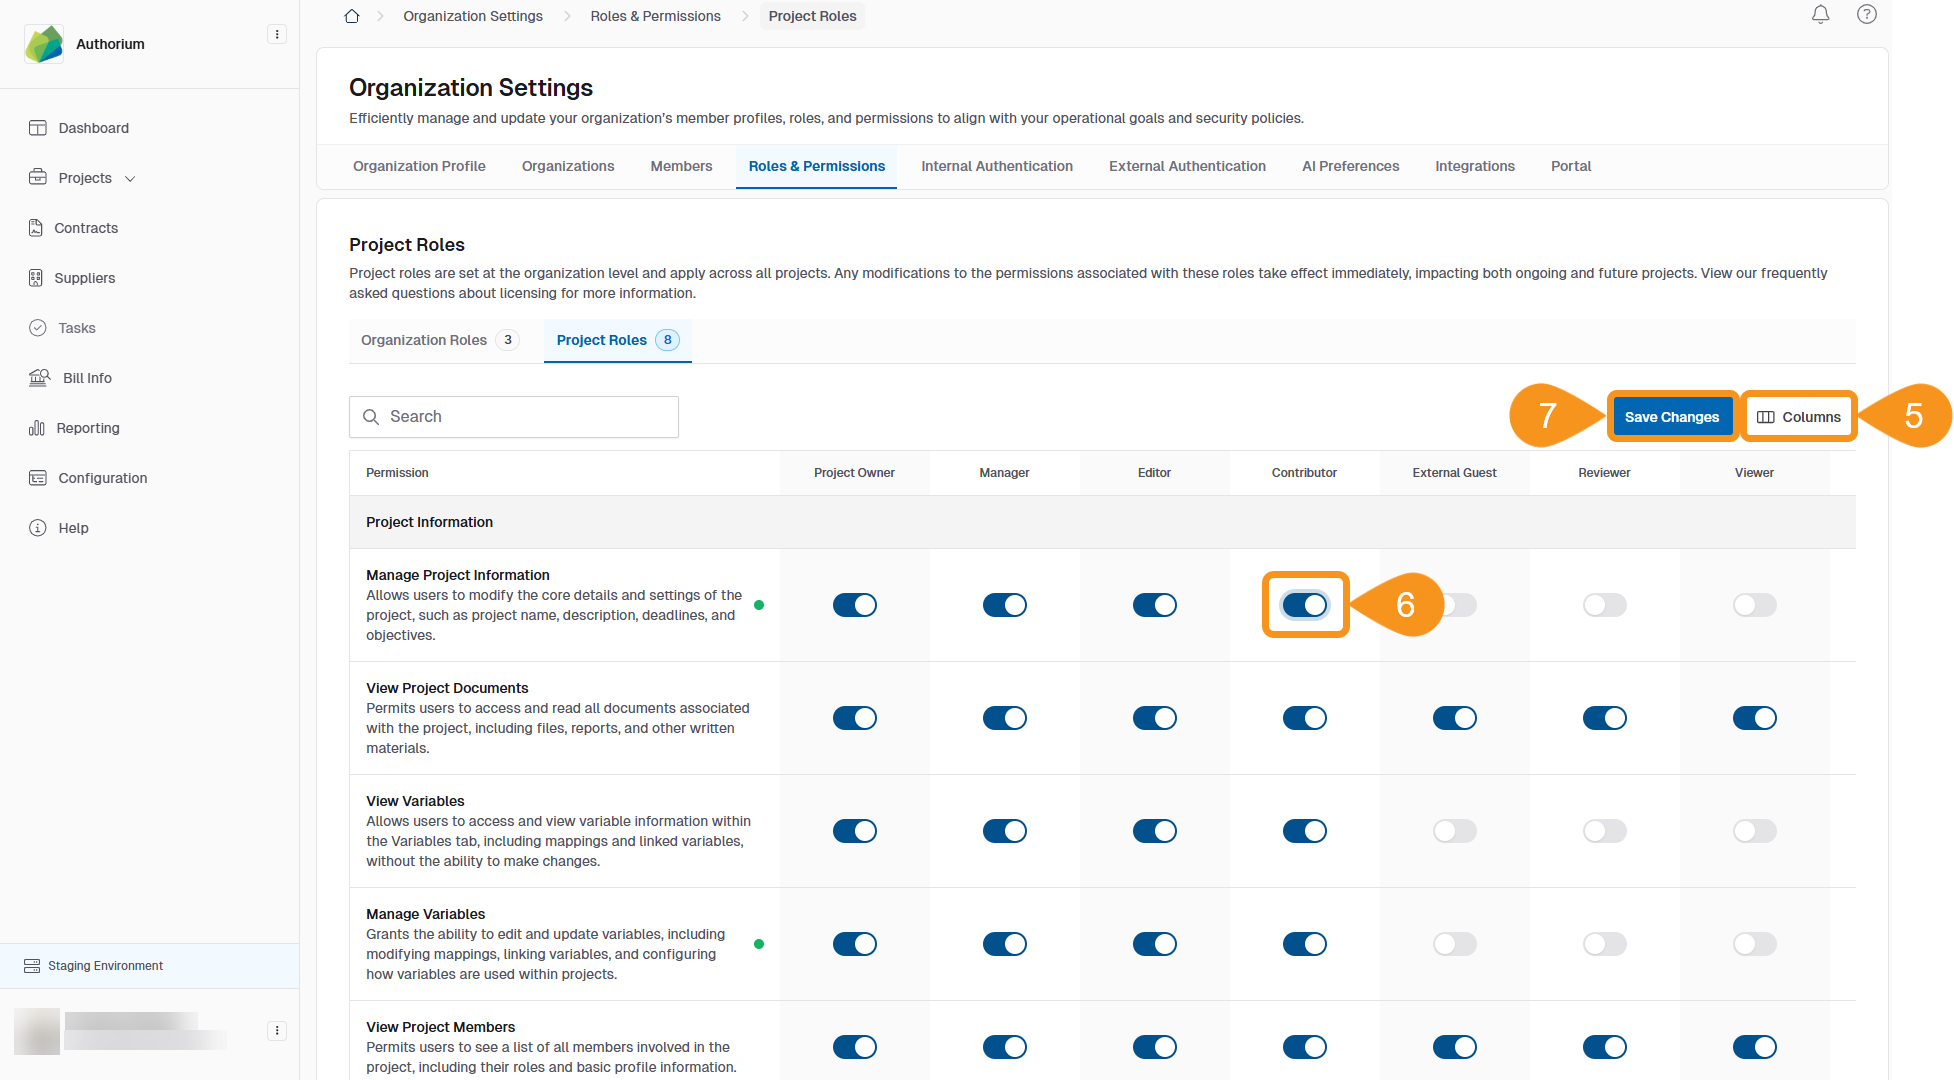Open Reporting chart icon item
The width and height of the screenshot is (1954, 1080).
pyautogui.click(x=38, y=428)
